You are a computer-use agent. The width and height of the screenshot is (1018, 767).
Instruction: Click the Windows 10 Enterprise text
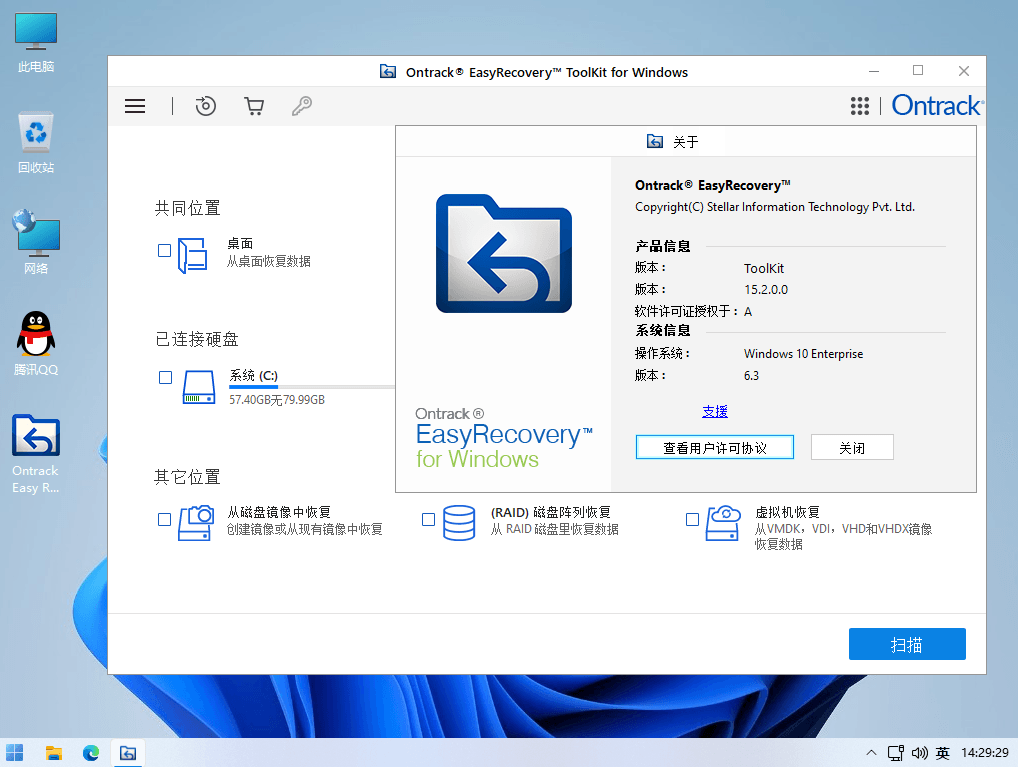803,354
